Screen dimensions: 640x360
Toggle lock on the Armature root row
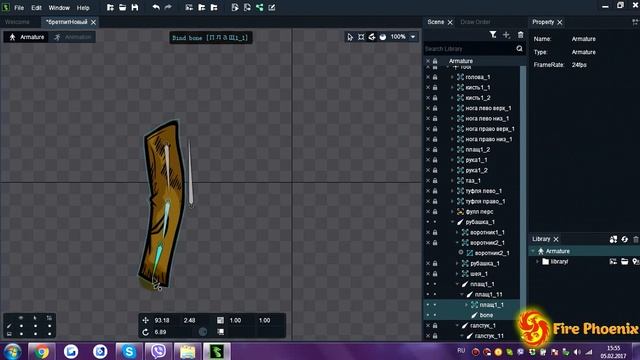[435, 61]
